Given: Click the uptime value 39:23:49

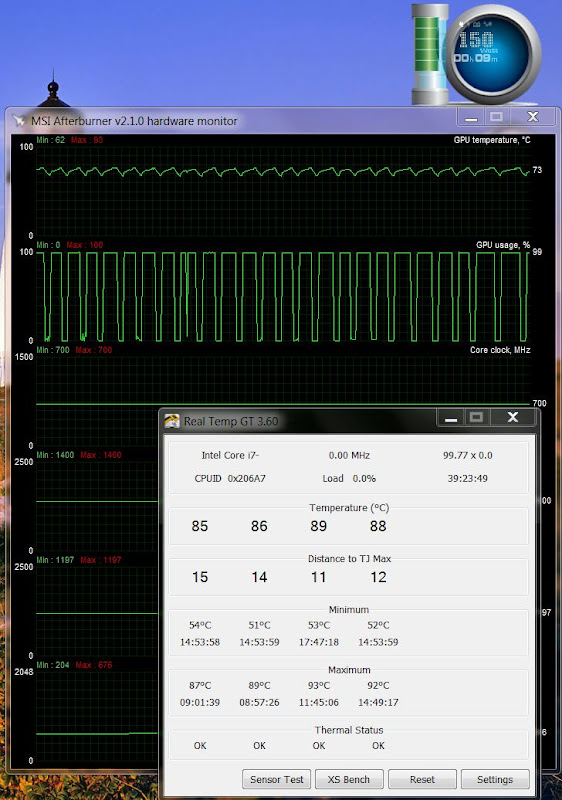Looking at the screenshot, I should pos(468,479).
